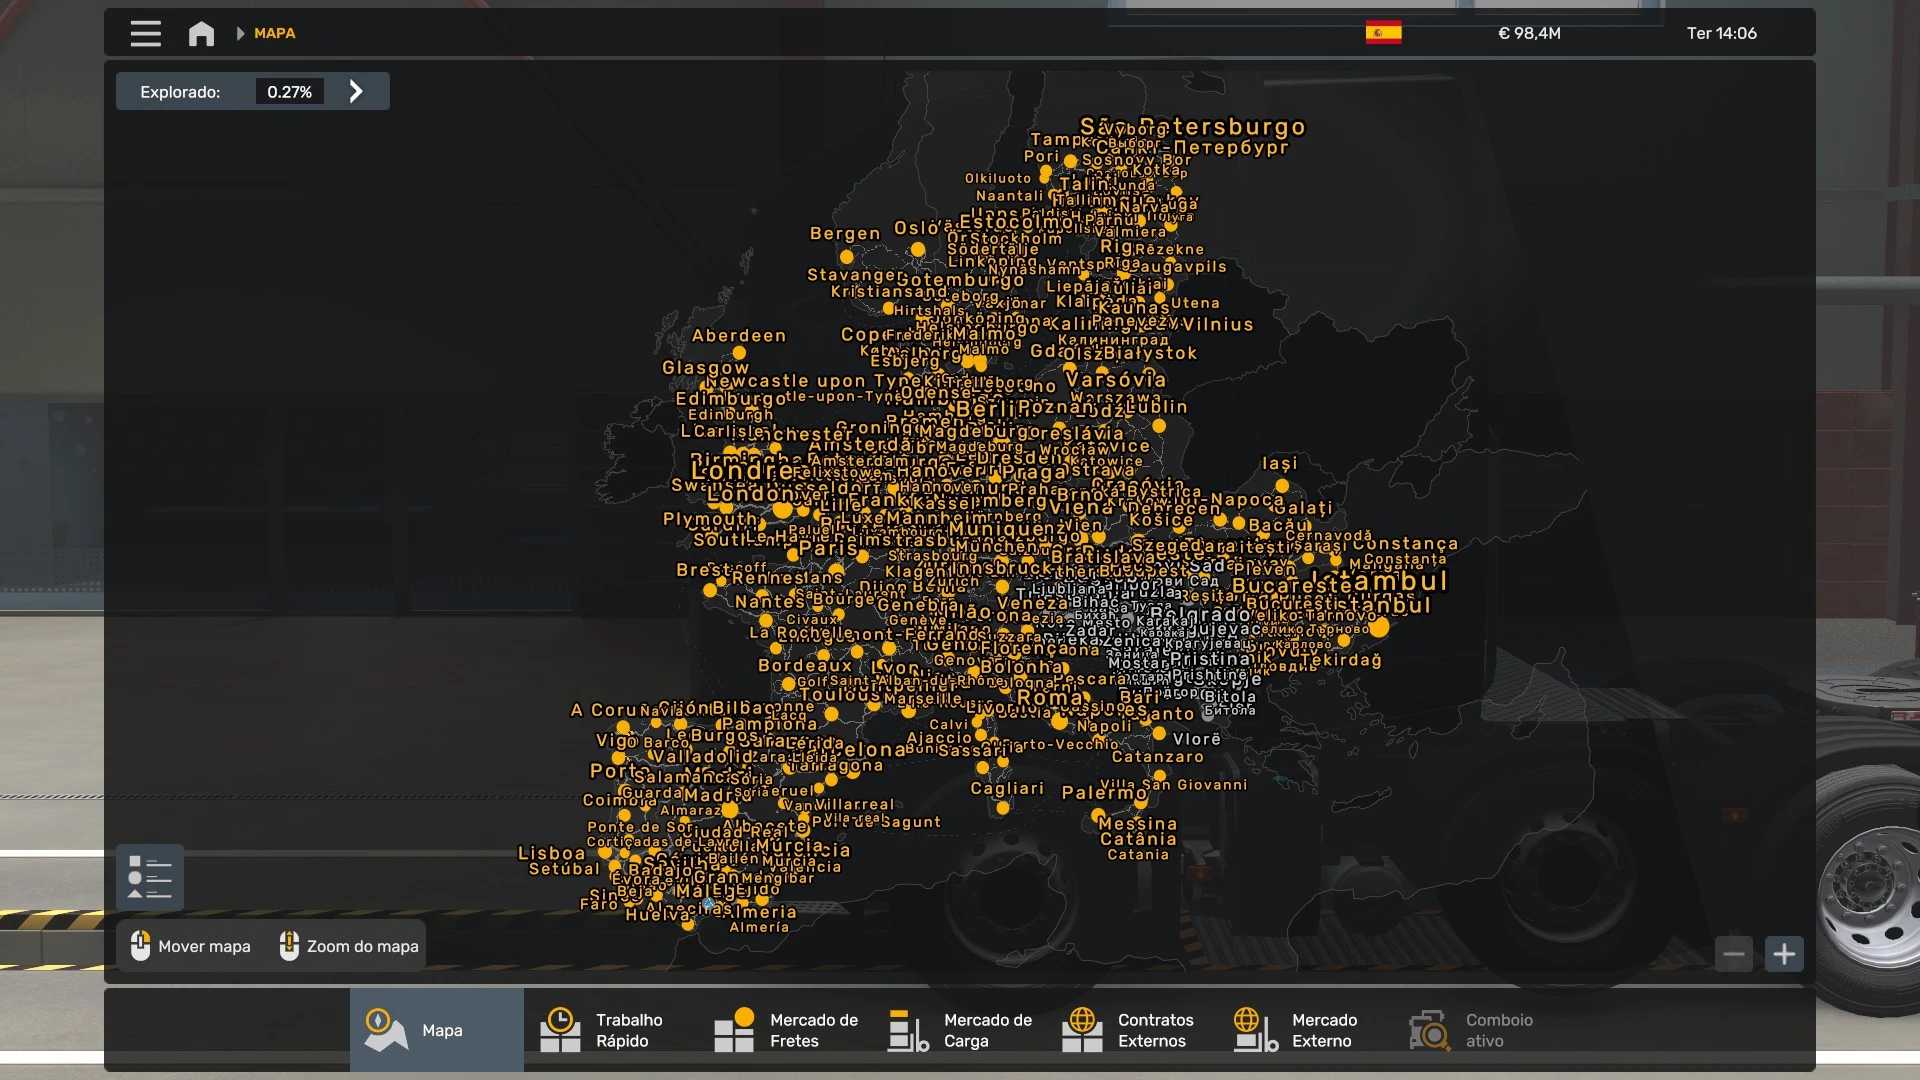Open Mercado de Fretes
Image resolution: width=1920 pixels, height=1080 pixels.
click(x=786, y=1030)
